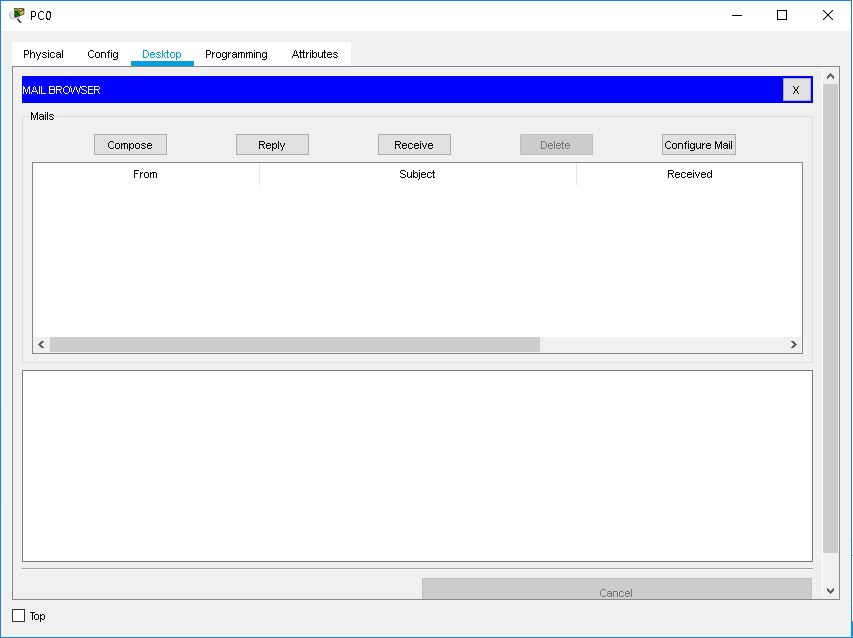Receive new mail messages
The image size is (853, 638).
pos(413,144)
